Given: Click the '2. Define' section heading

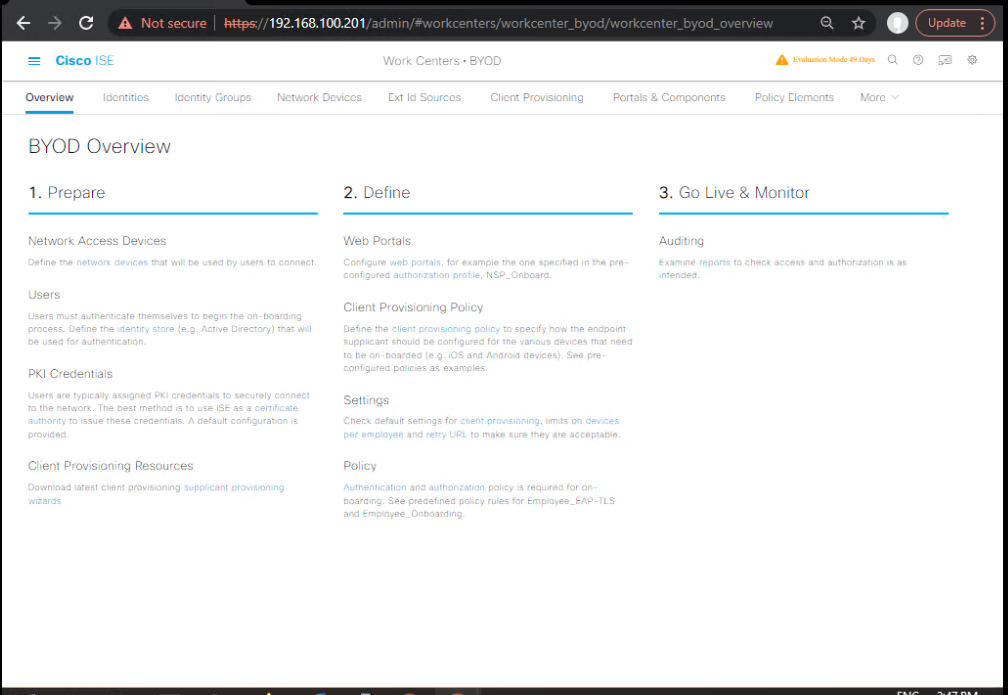Looking at the screenshot, I should 377,192.
